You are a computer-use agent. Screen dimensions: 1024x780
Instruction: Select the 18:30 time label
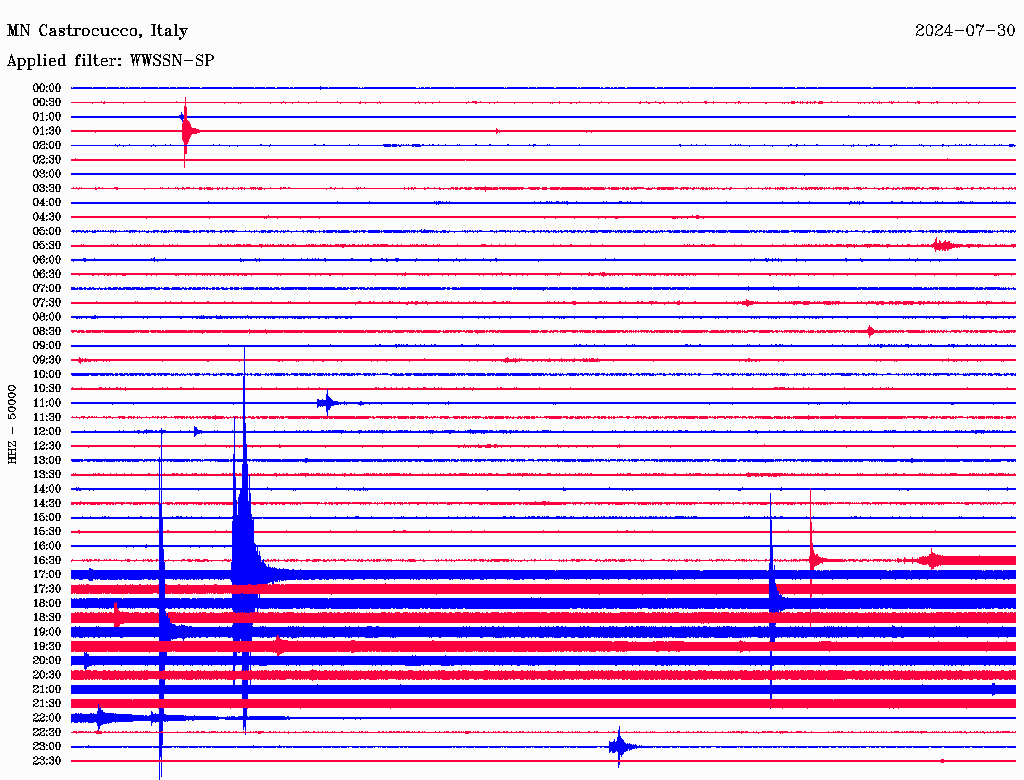[x=46, y=617]
